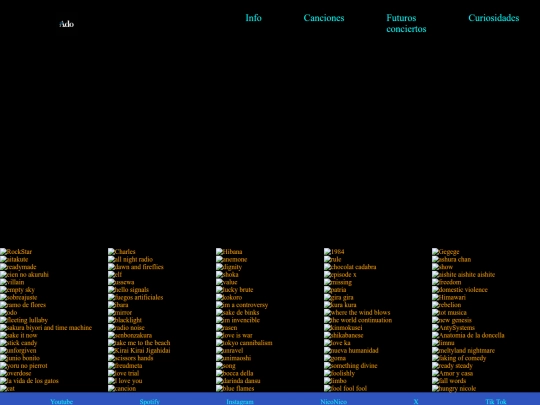Screen dimensions: 540x405
Task: Select the world continuation entry
Action: click(358, 320)
